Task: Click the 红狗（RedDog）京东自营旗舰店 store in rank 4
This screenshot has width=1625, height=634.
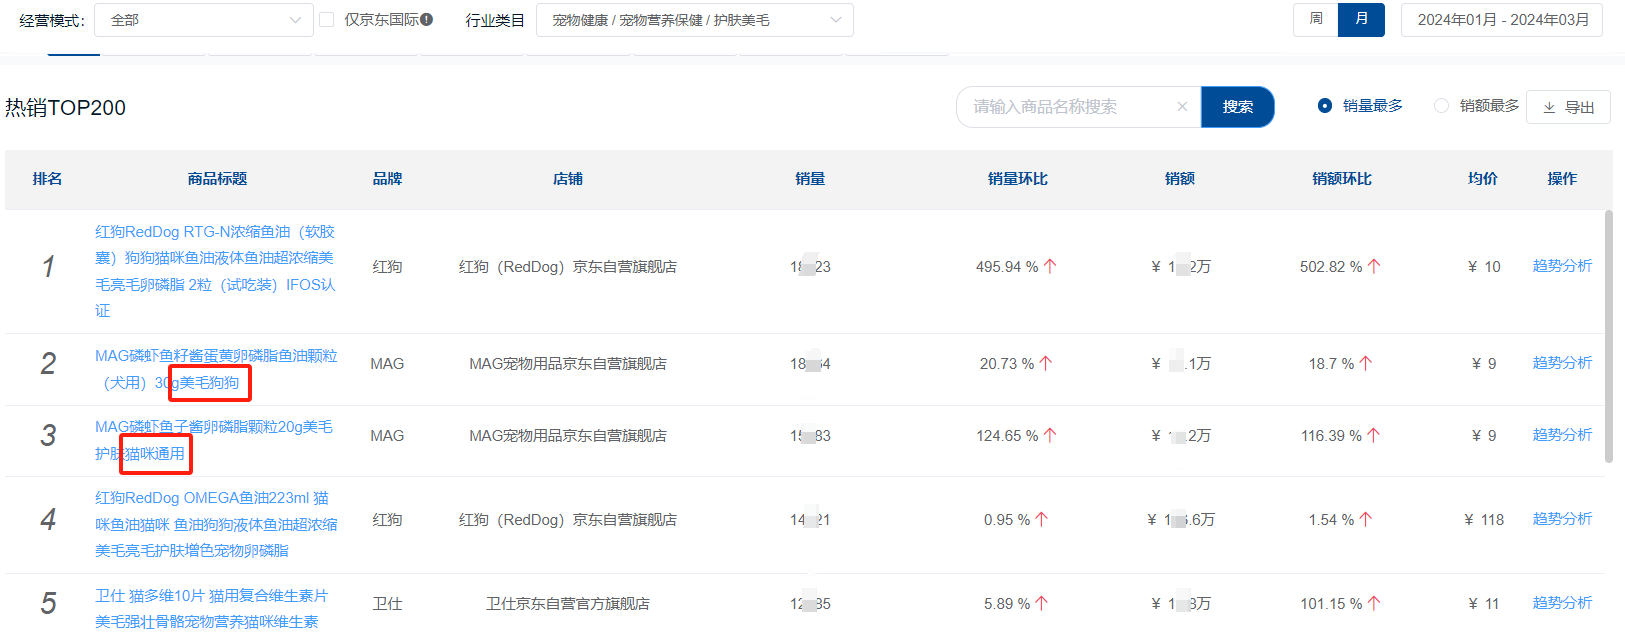Action: [x=568, y=520]
